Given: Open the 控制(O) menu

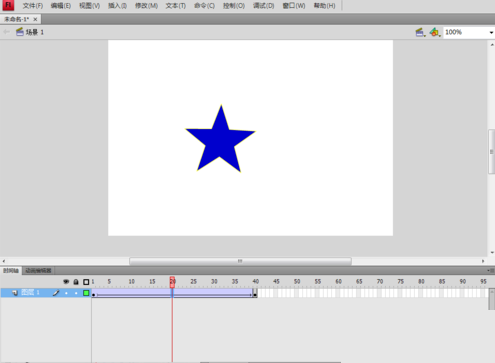Looking at the screenshot, I should pos(234,6).
